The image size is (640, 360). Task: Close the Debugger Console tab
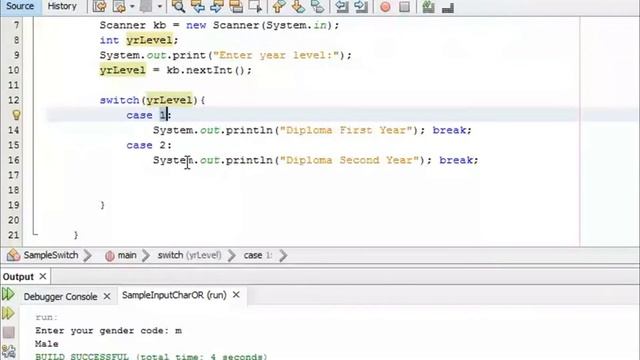click(x=107, y=296)
